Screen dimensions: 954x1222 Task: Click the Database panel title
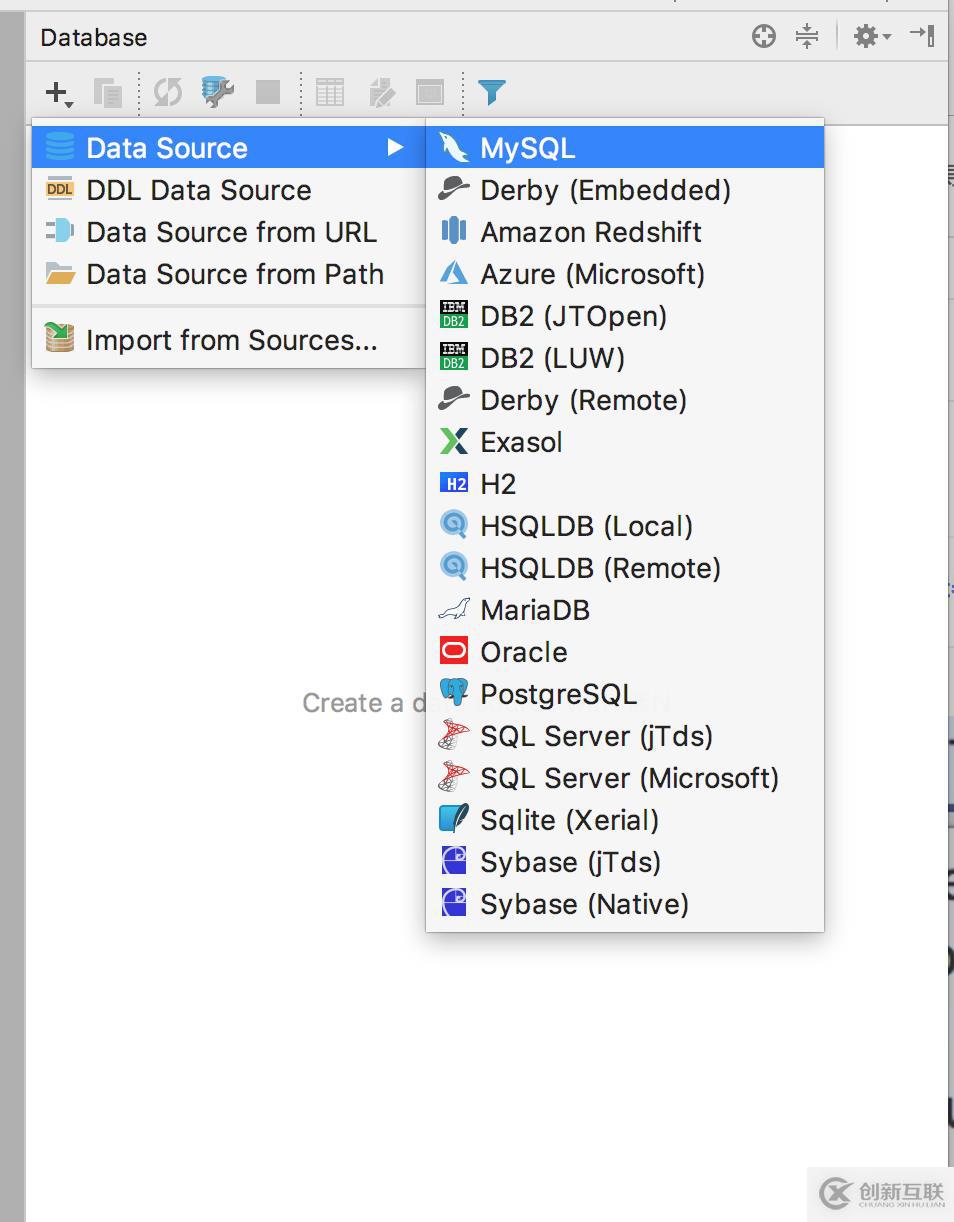tap(94, 38)
